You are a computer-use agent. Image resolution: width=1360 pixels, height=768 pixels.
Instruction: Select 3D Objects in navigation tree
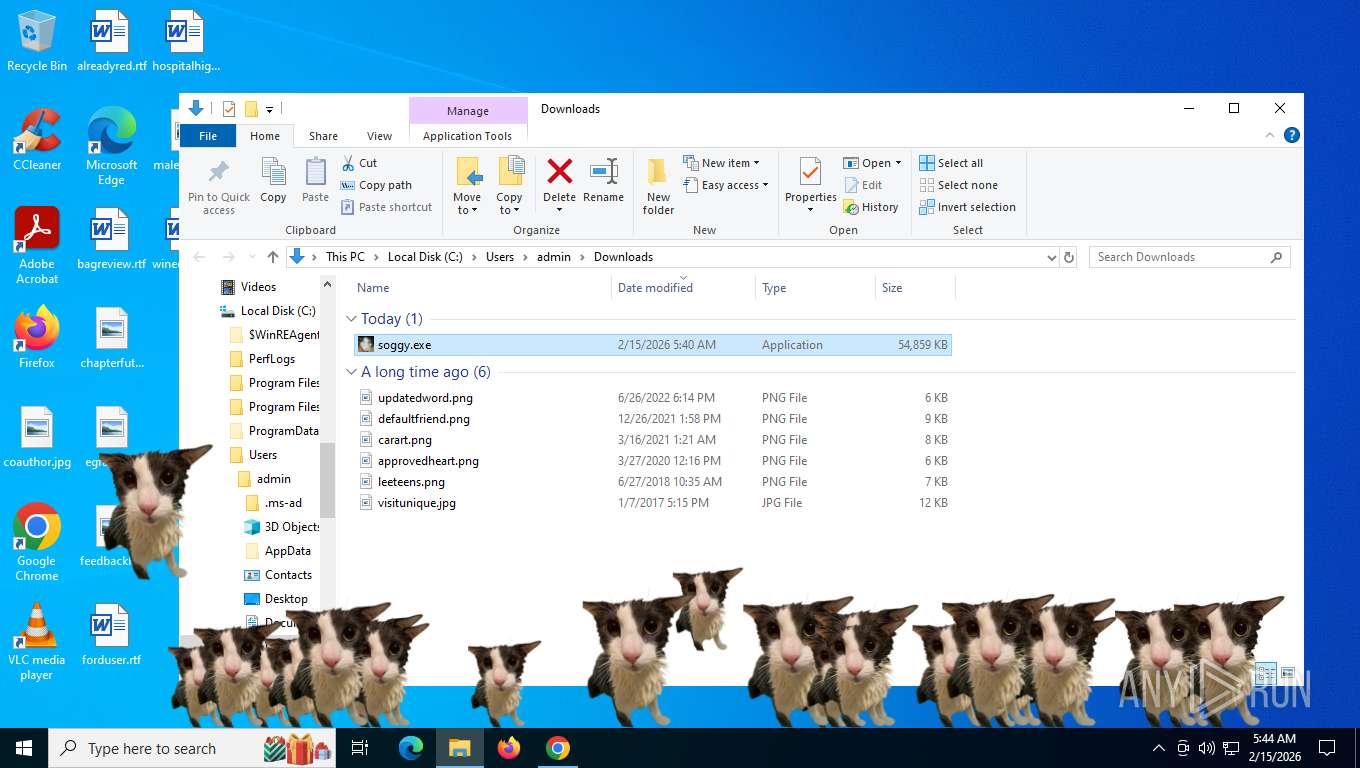283,527
